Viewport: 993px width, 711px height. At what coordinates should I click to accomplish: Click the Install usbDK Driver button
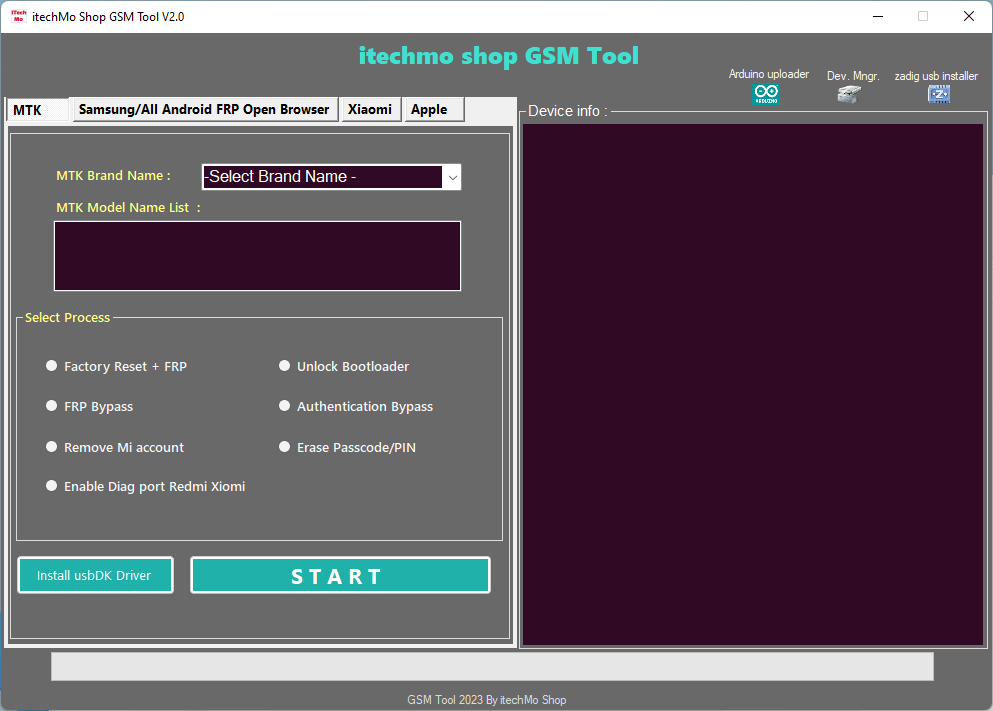click(x=95, y=574)
